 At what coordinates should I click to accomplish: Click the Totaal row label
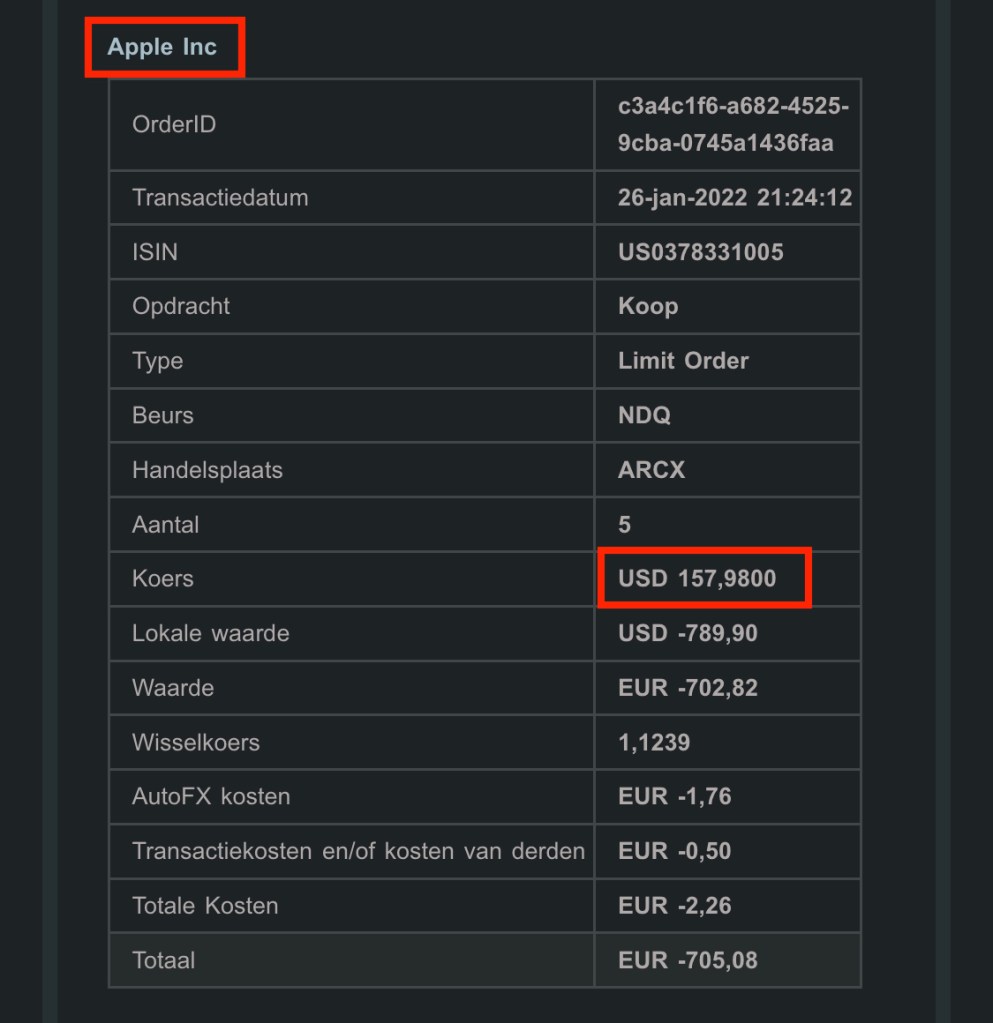pyautogui.click(x=163, y=961)
